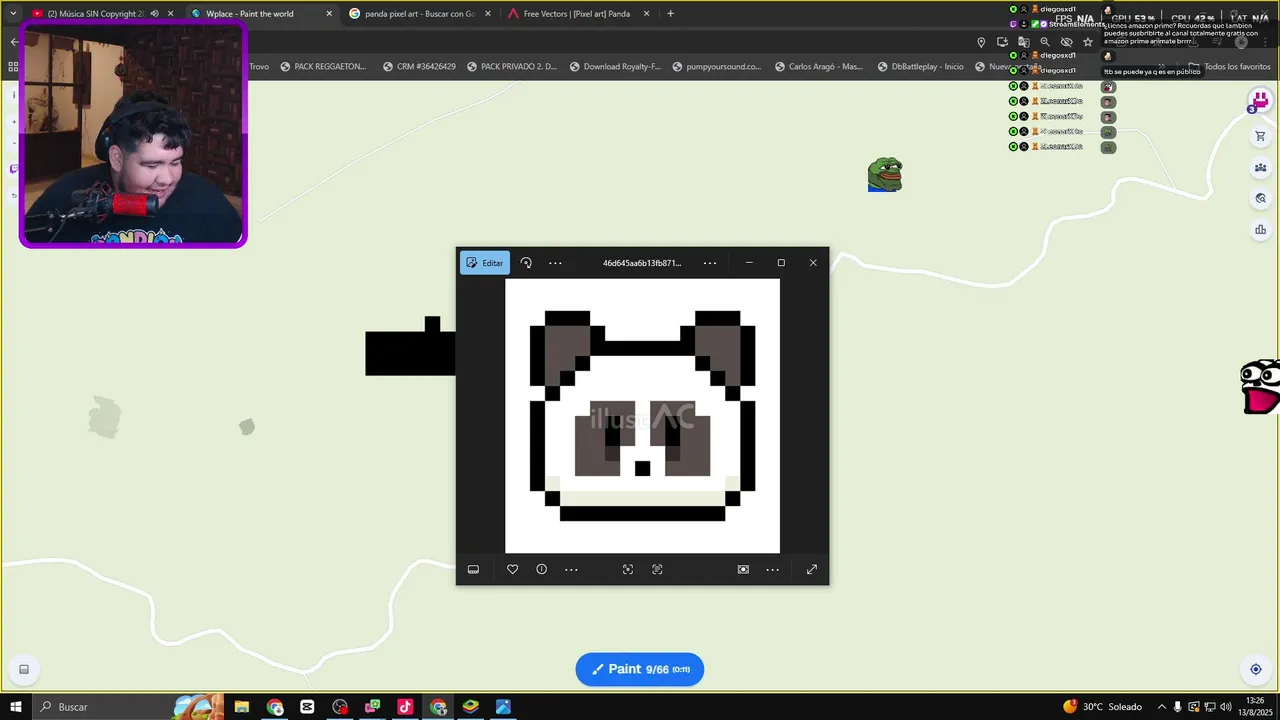1280x720 pixels.
Task: Open PACK REGGAETON bookmark
Action: [323, 67]
